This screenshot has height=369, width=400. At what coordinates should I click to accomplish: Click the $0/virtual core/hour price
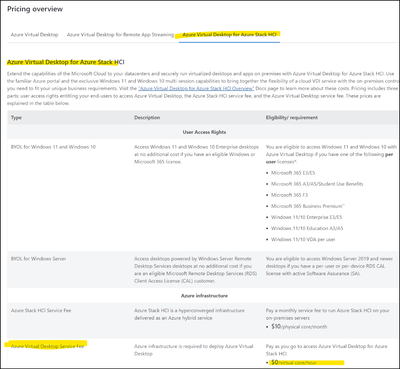pos(294,362)
